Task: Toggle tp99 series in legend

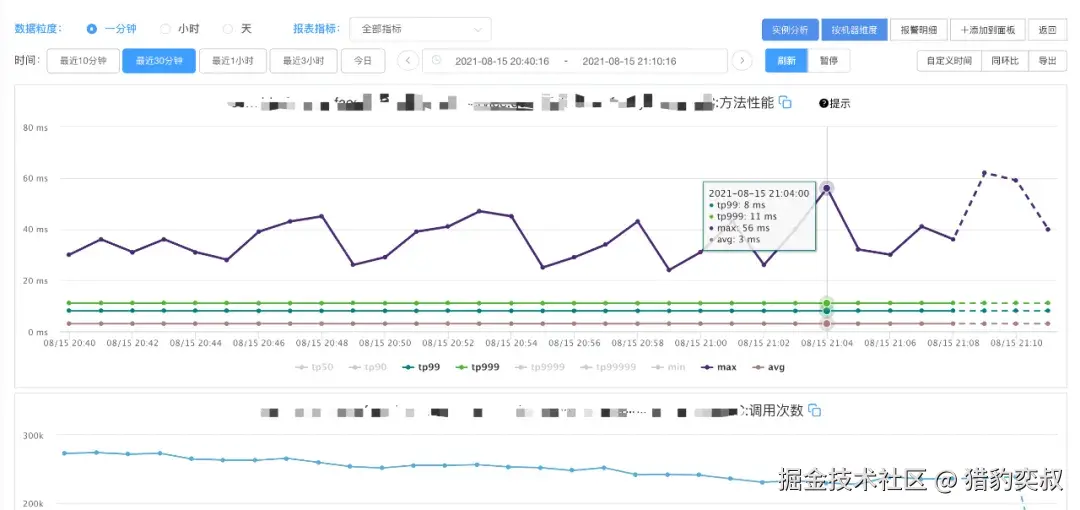Action: click(422, 367)
